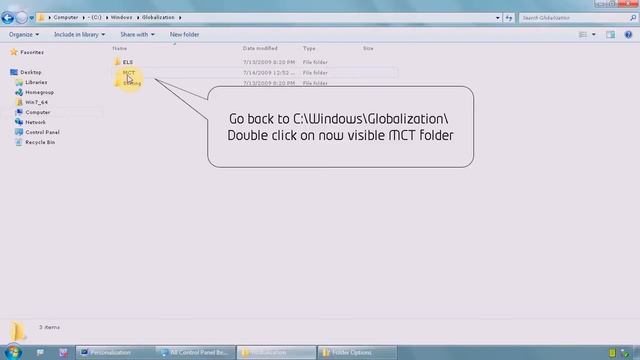Sort by the Size column header
The height and width of the screenshot is (360, 640).
[368, 48]
